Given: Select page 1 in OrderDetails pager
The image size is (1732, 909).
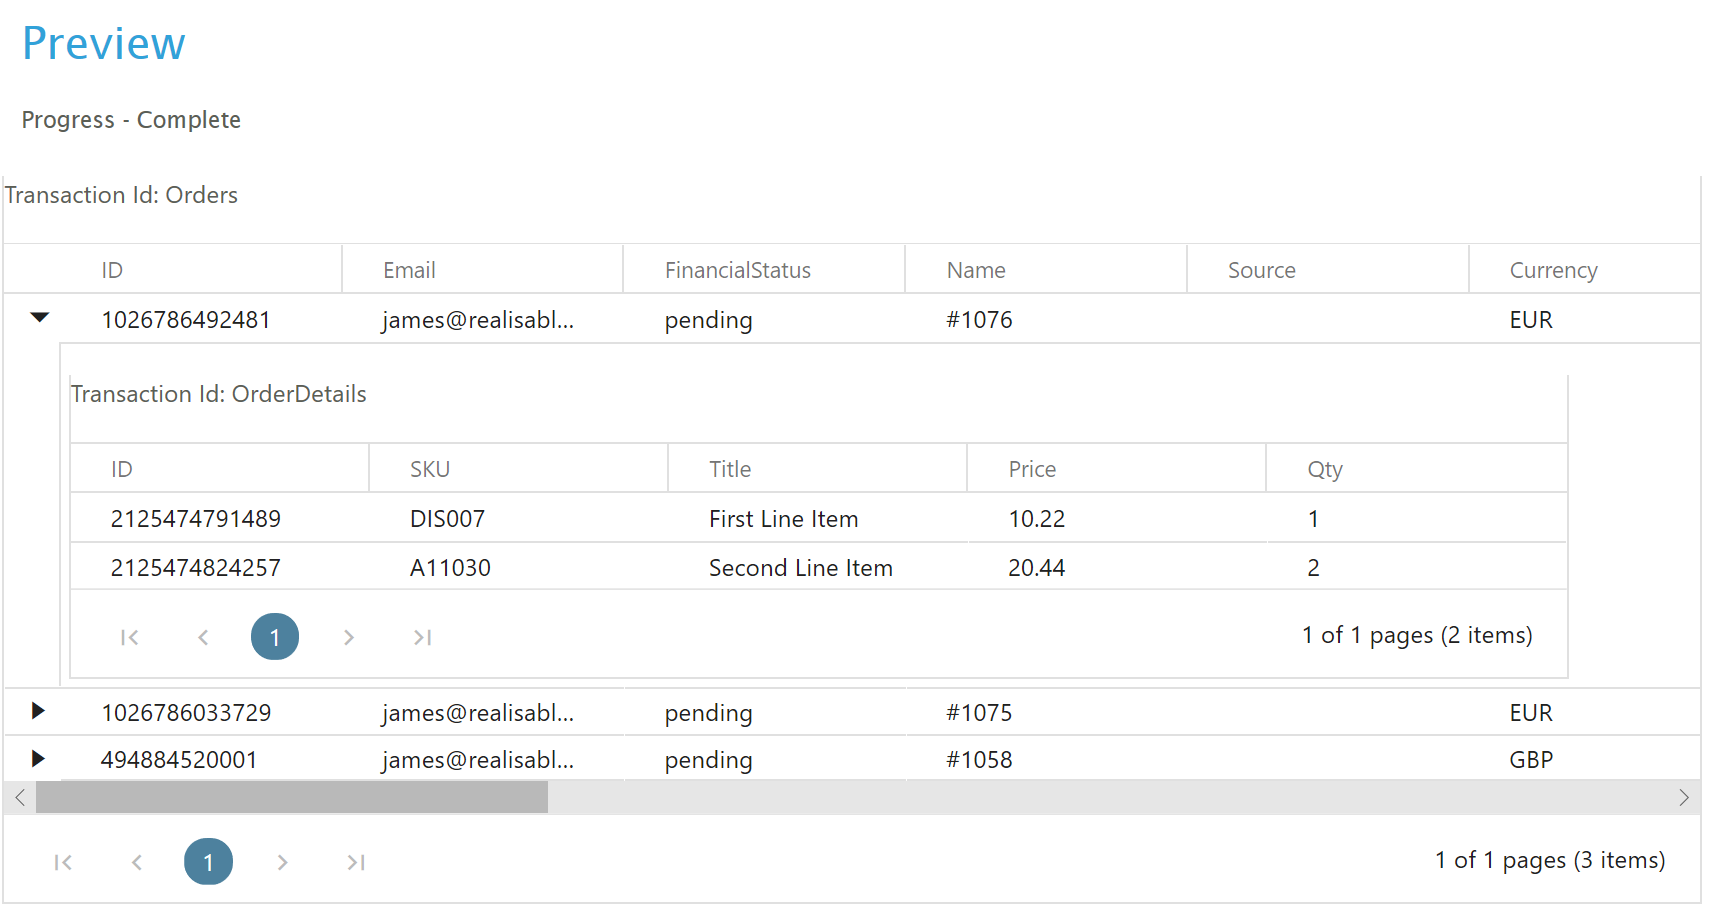Looking at the screenshot, I should 275,637.
